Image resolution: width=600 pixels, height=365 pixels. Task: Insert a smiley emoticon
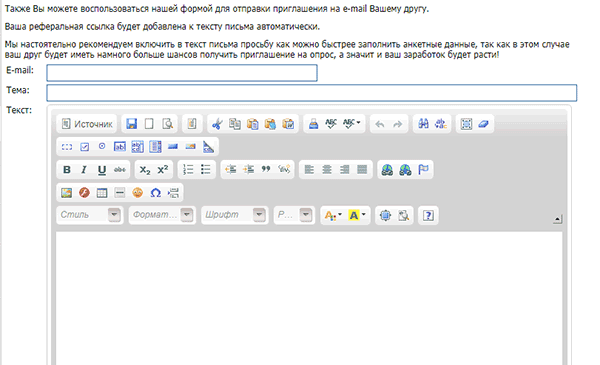coord(137,192)
